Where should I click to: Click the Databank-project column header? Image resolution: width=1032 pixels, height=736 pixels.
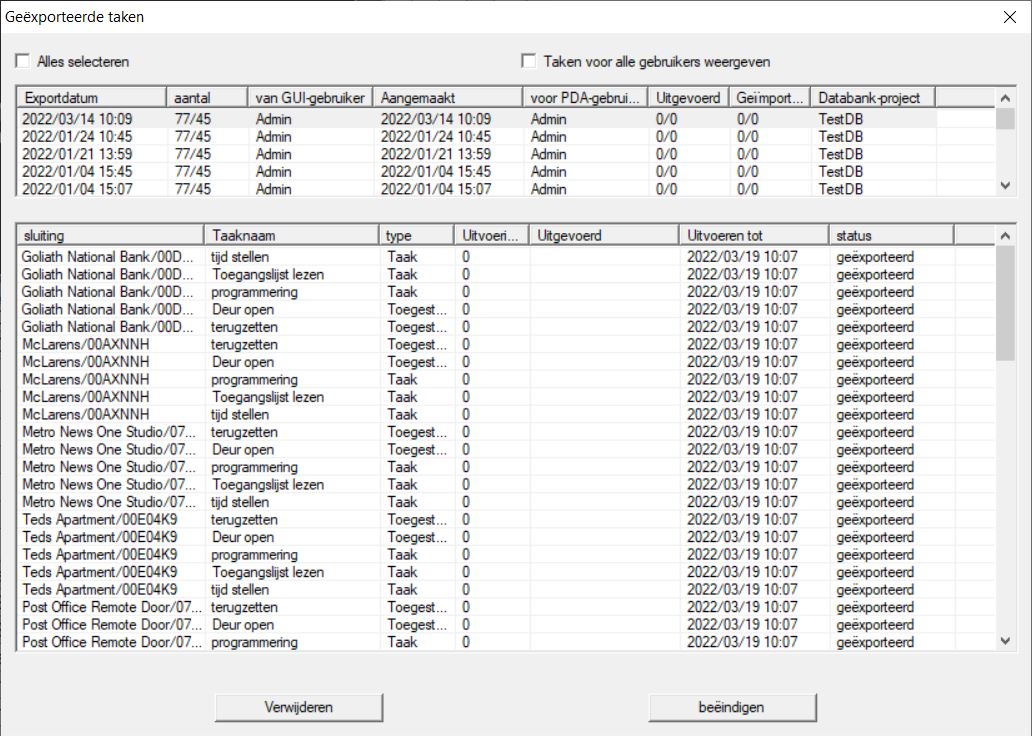pos(872,97)
